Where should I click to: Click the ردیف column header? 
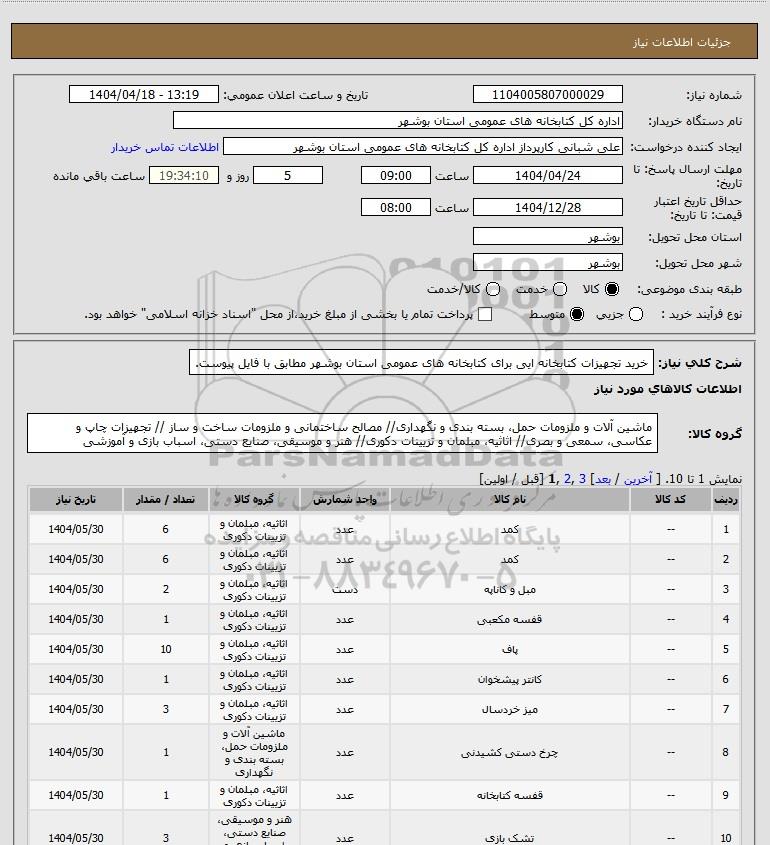click(726, 500)
